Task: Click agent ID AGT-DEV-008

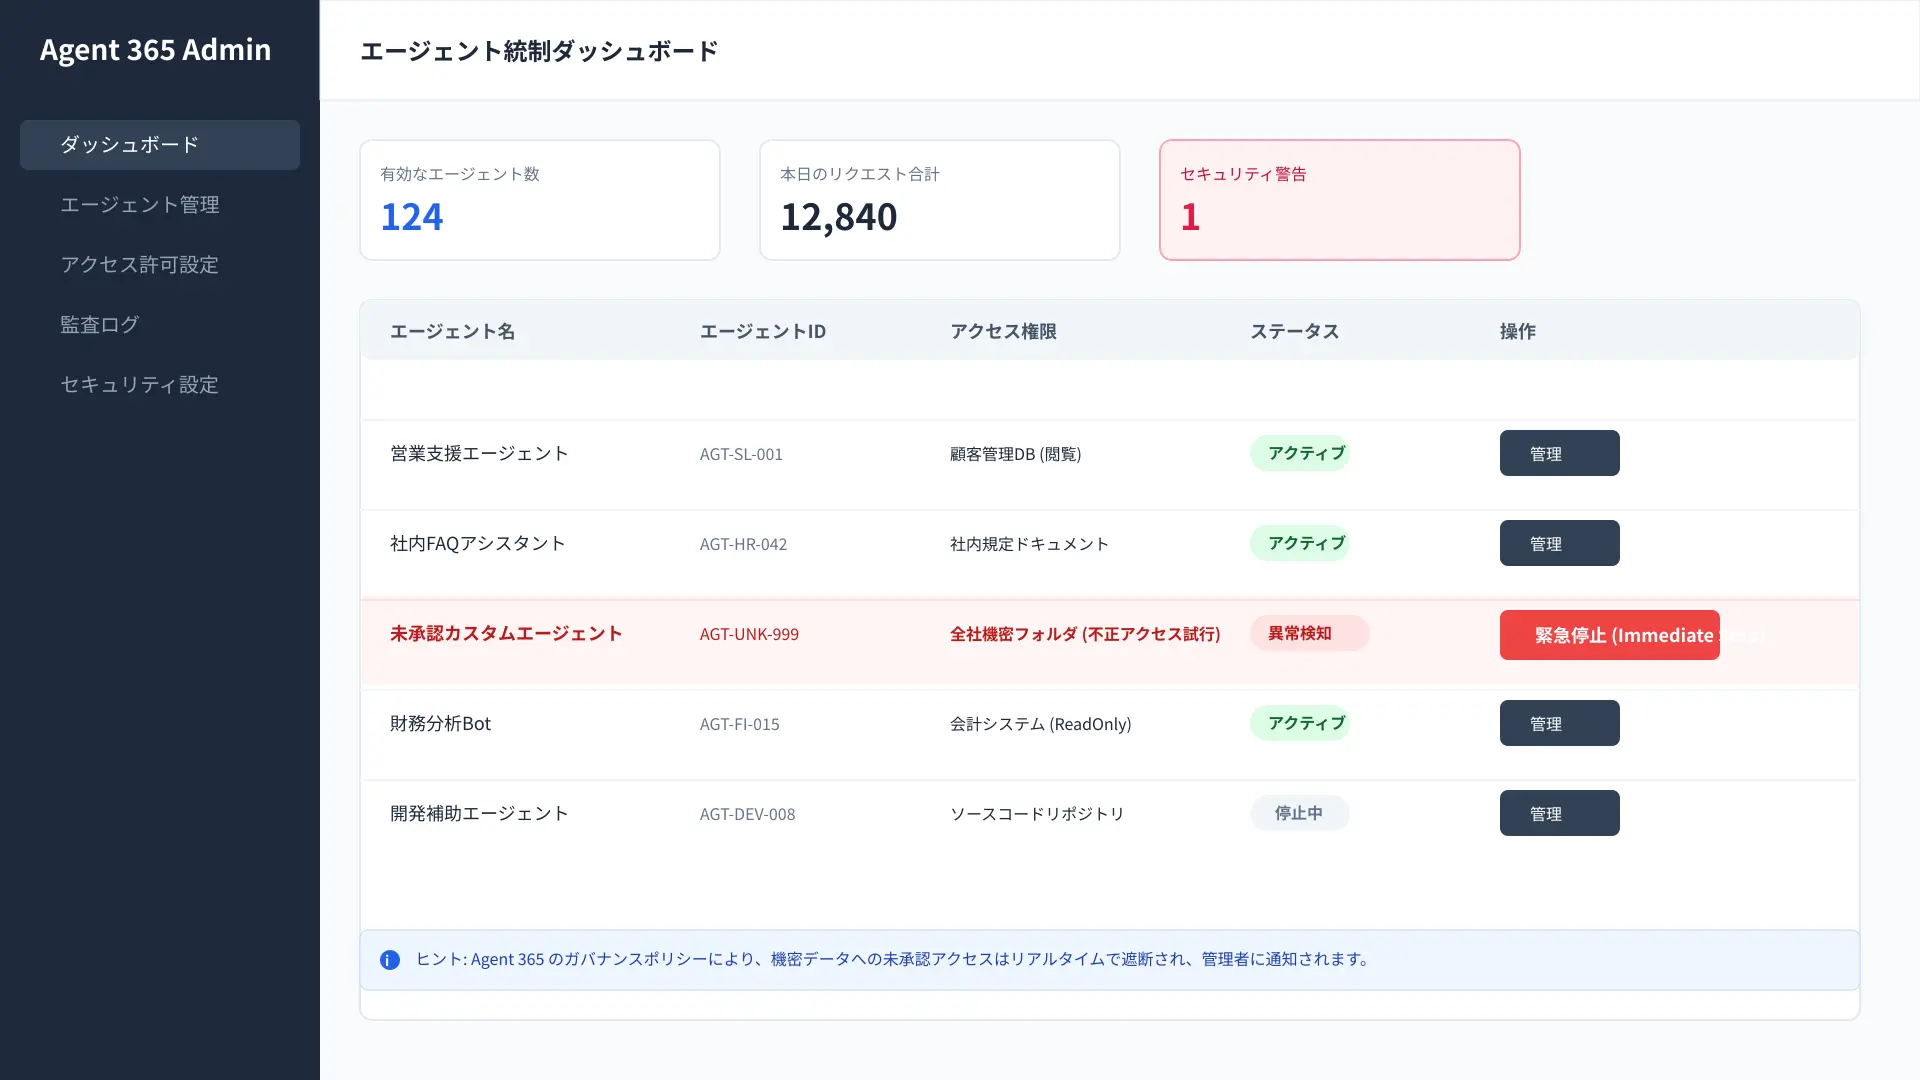Action: pos(747,814)
